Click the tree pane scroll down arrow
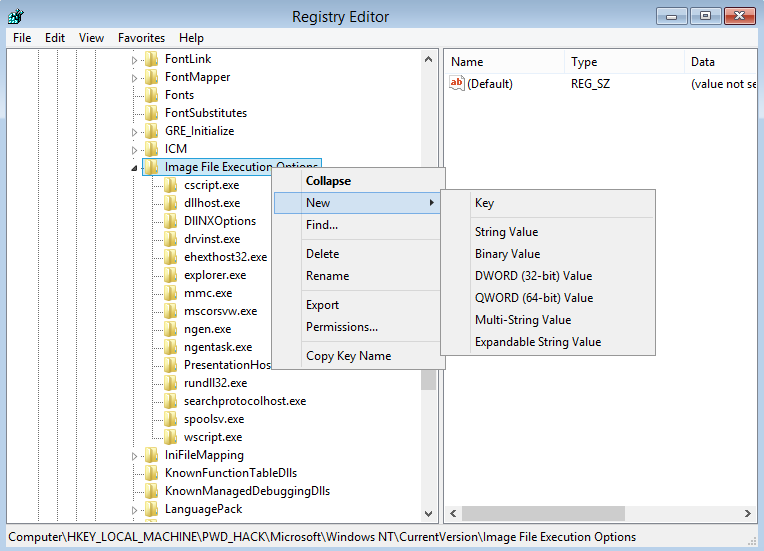764x551 pixels. click(x=428, y=513)
